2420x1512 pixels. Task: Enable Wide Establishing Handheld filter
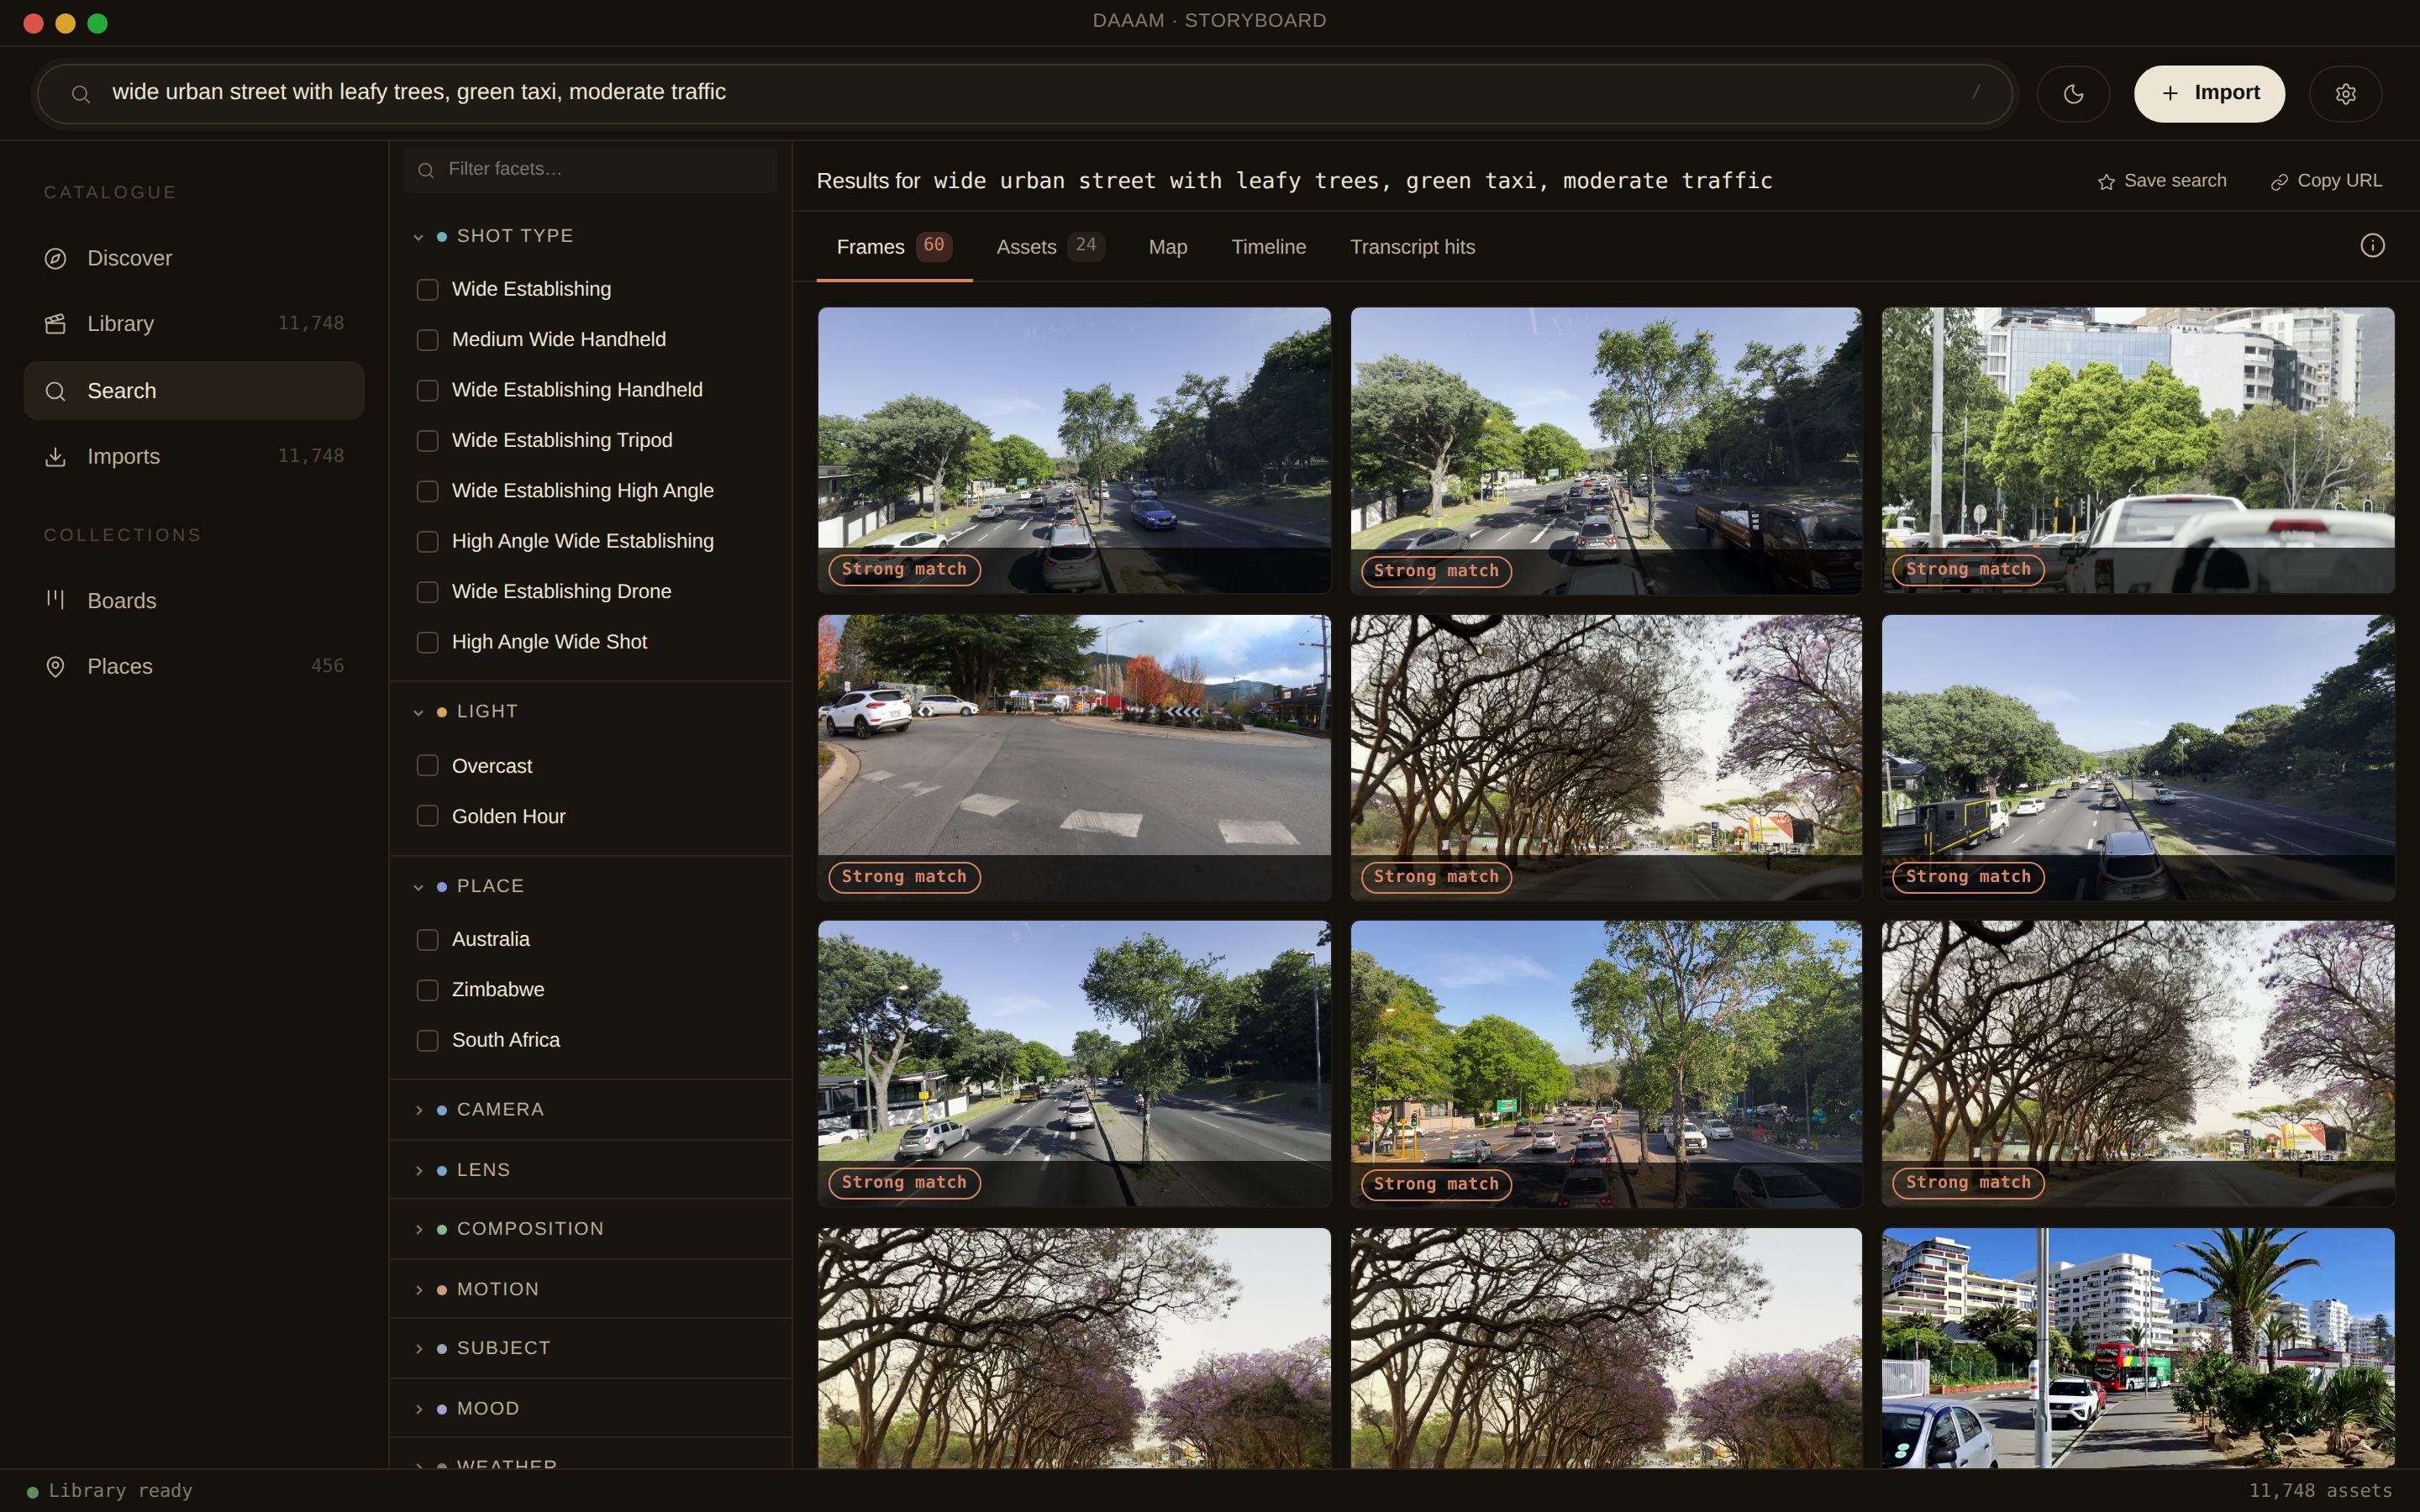pos(428,390)
